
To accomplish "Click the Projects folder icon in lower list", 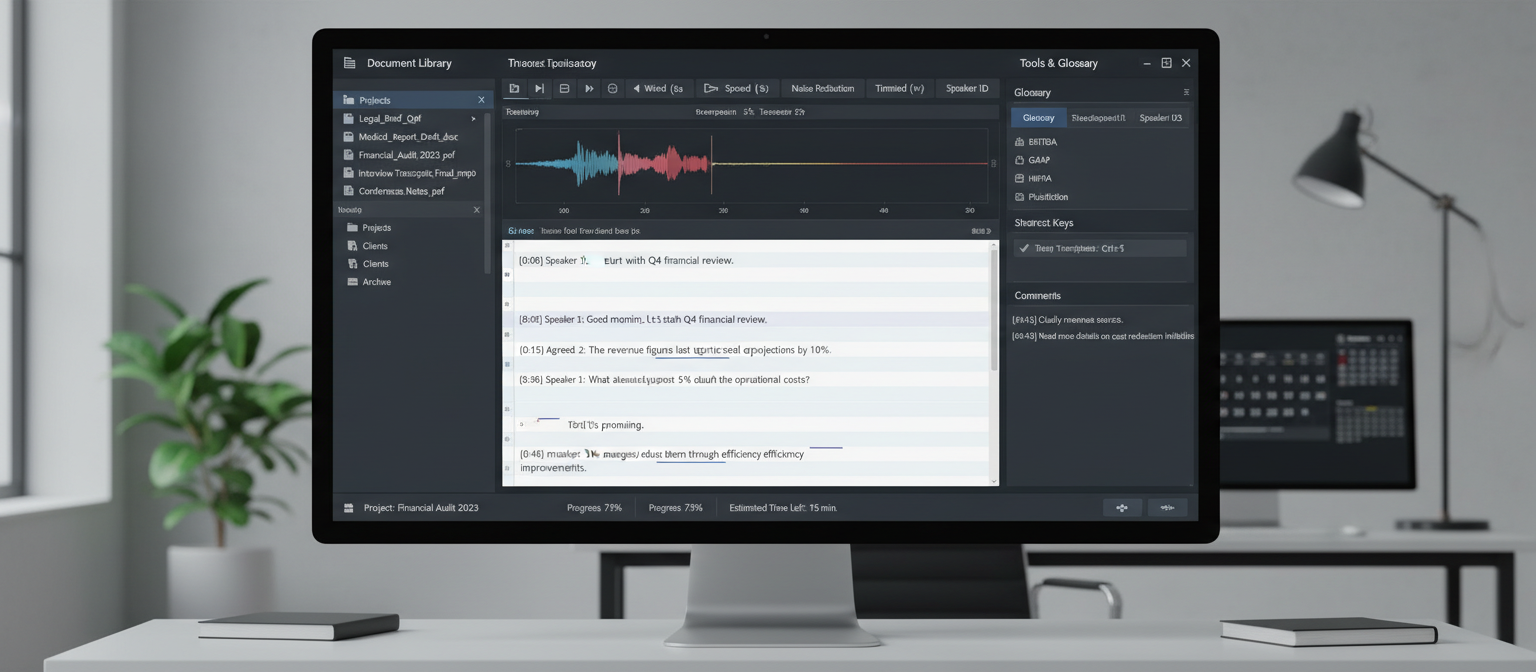I will click(352, 228).
